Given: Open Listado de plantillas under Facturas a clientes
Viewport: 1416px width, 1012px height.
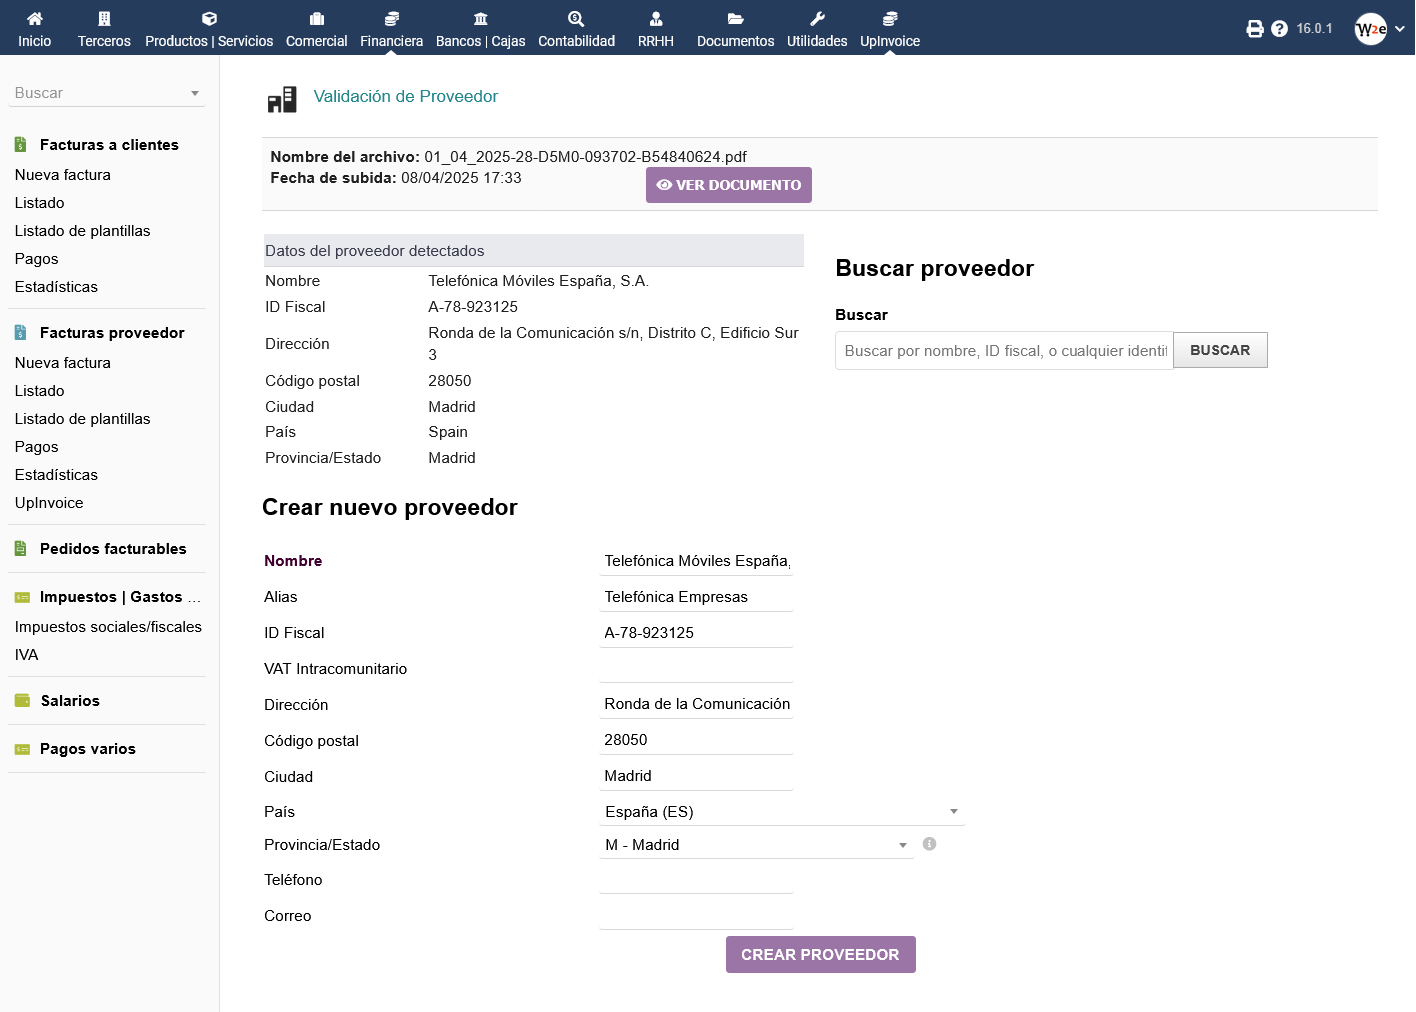Looking at the screenshot, I should tap(83, 231).
